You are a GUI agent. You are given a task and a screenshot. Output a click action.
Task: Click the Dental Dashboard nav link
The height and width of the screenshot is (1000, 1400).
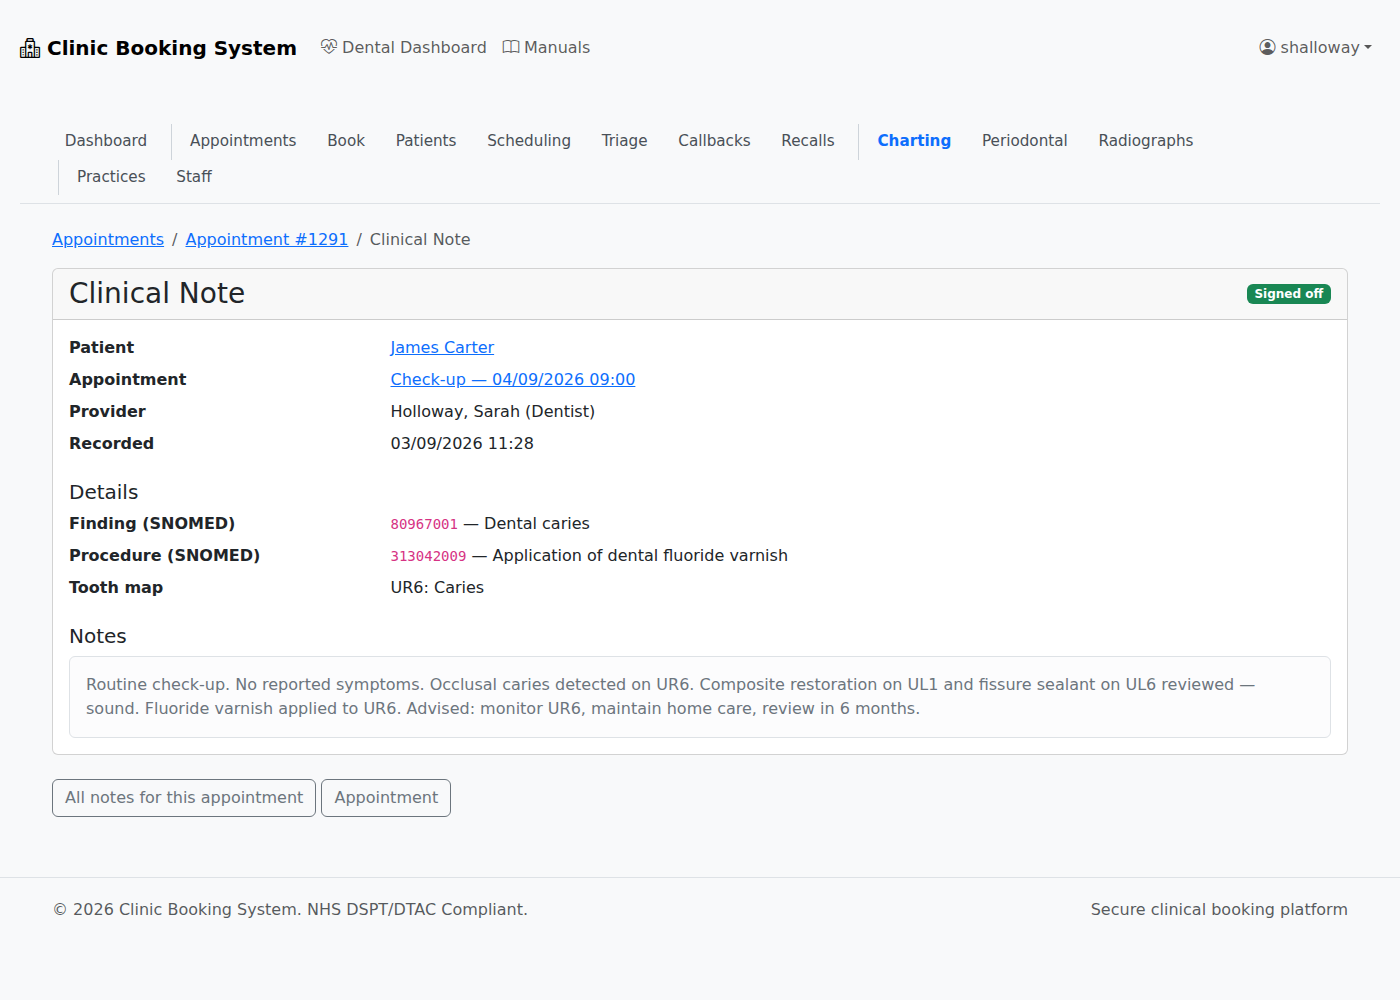[404, 47]
